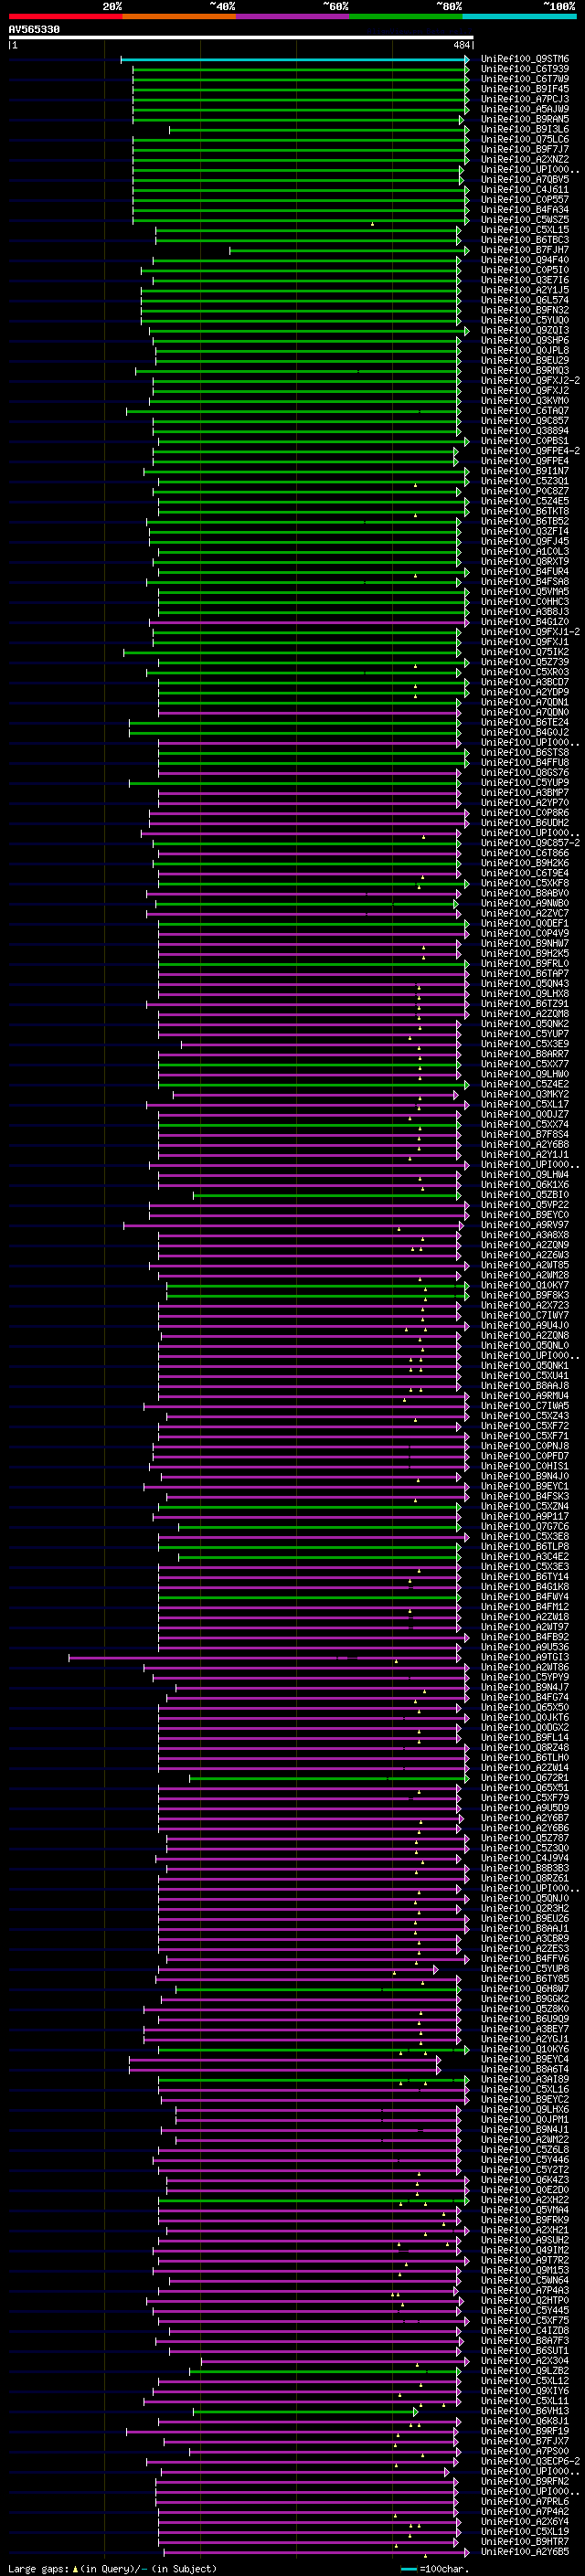
Task: Select the UniRef100_A3A8X8 entry
Action: click(x=525, y=1235)
